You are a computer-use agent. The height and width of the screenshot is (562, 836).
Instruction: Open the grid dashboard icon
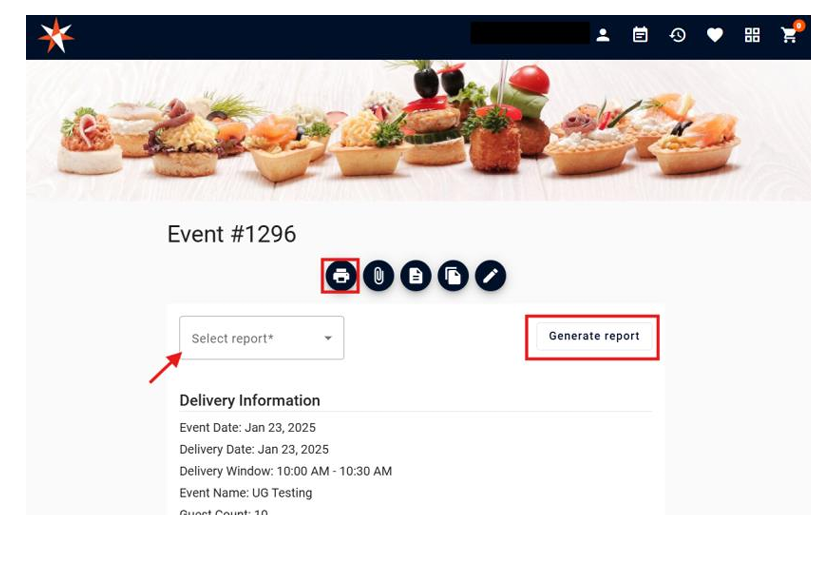point(752,35)
